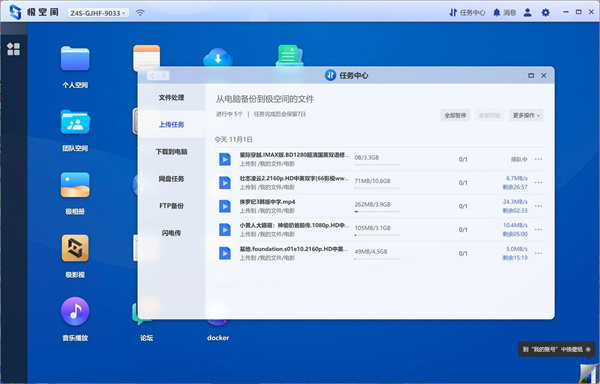The width and height of the screenshot is (600, 384).
Task: Click the video file icon for 小黄人大眼萌
Action: pos(225,229)
